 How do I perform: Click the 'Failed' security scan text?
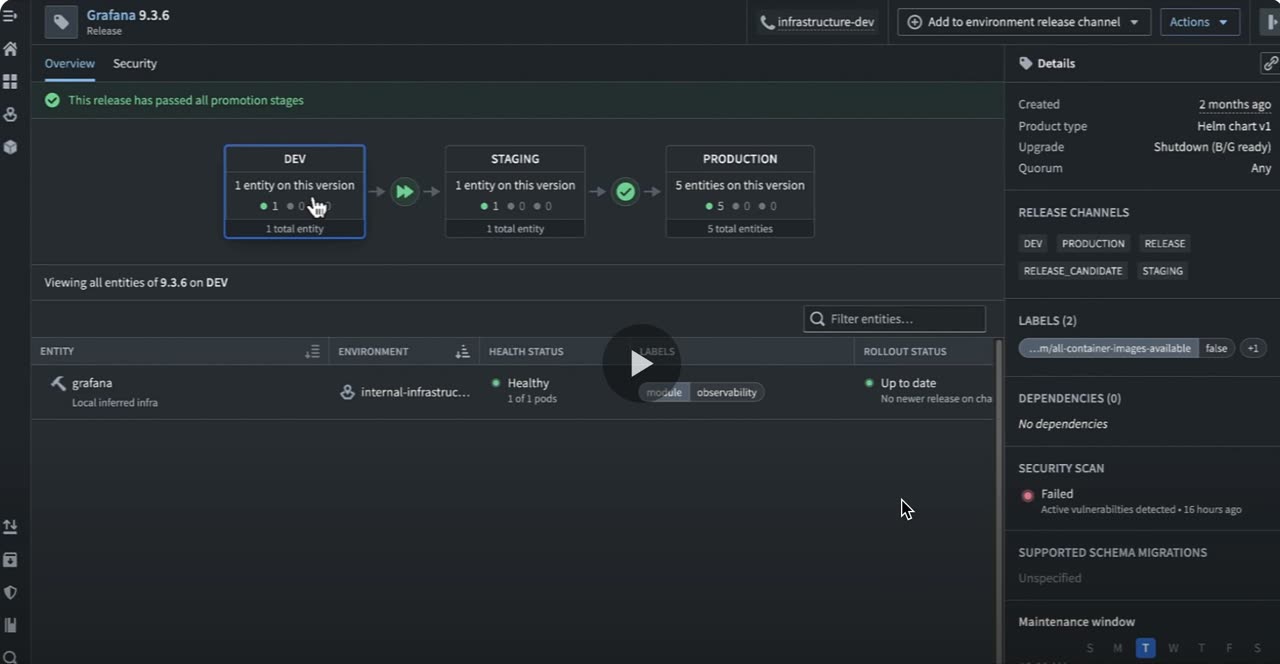pyautogui.click(x=1057, y=494)
